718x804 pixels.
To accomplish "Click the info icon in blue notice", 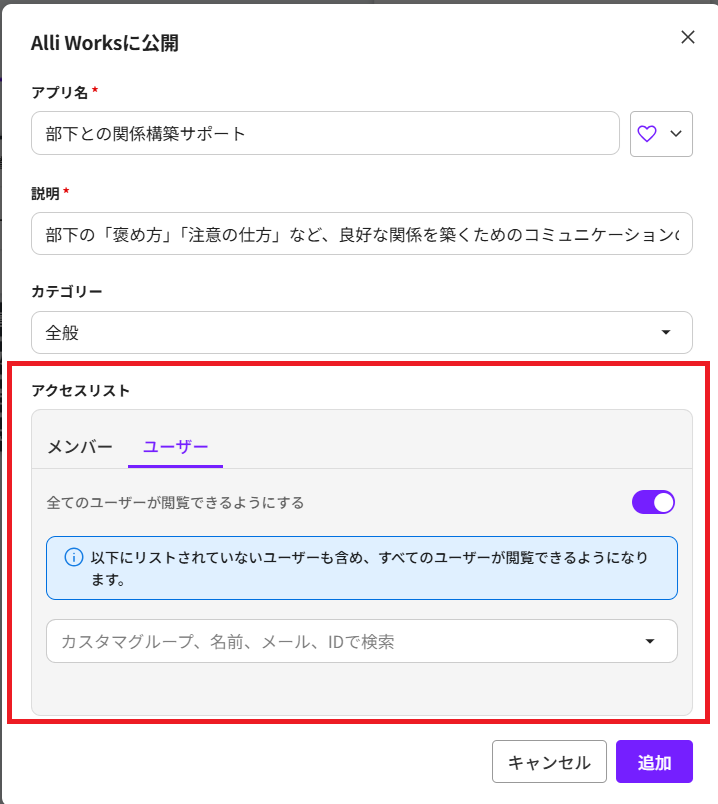I will click(x=73, y=558).
